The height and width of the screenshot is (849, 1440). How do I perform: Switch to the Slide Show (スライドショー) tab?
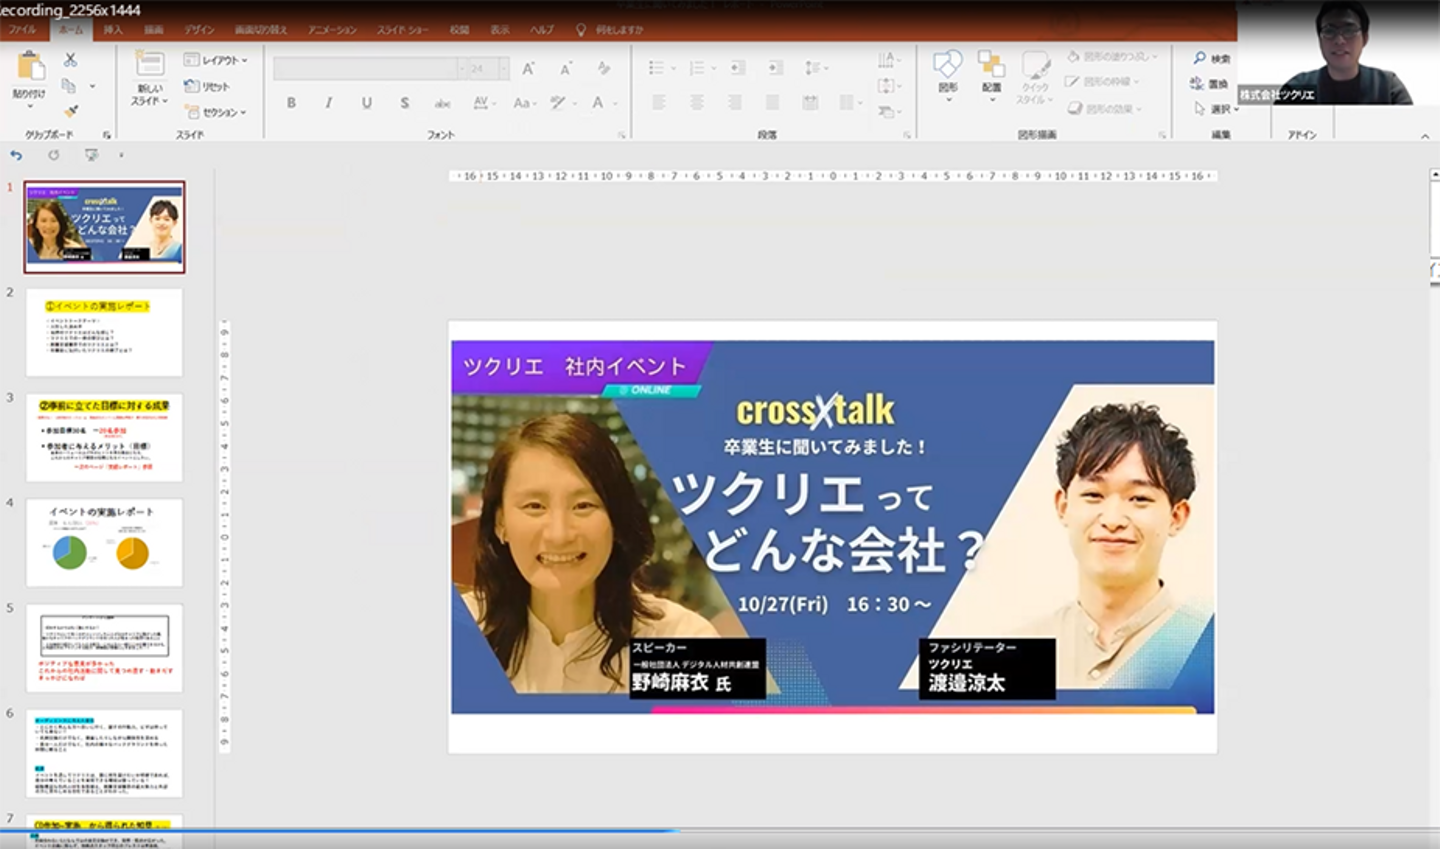pyautogui.click(x=402, y=30)
